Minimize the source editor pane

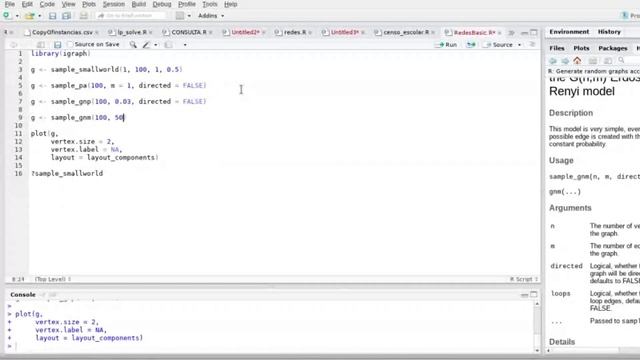click(x=524, y=32)
